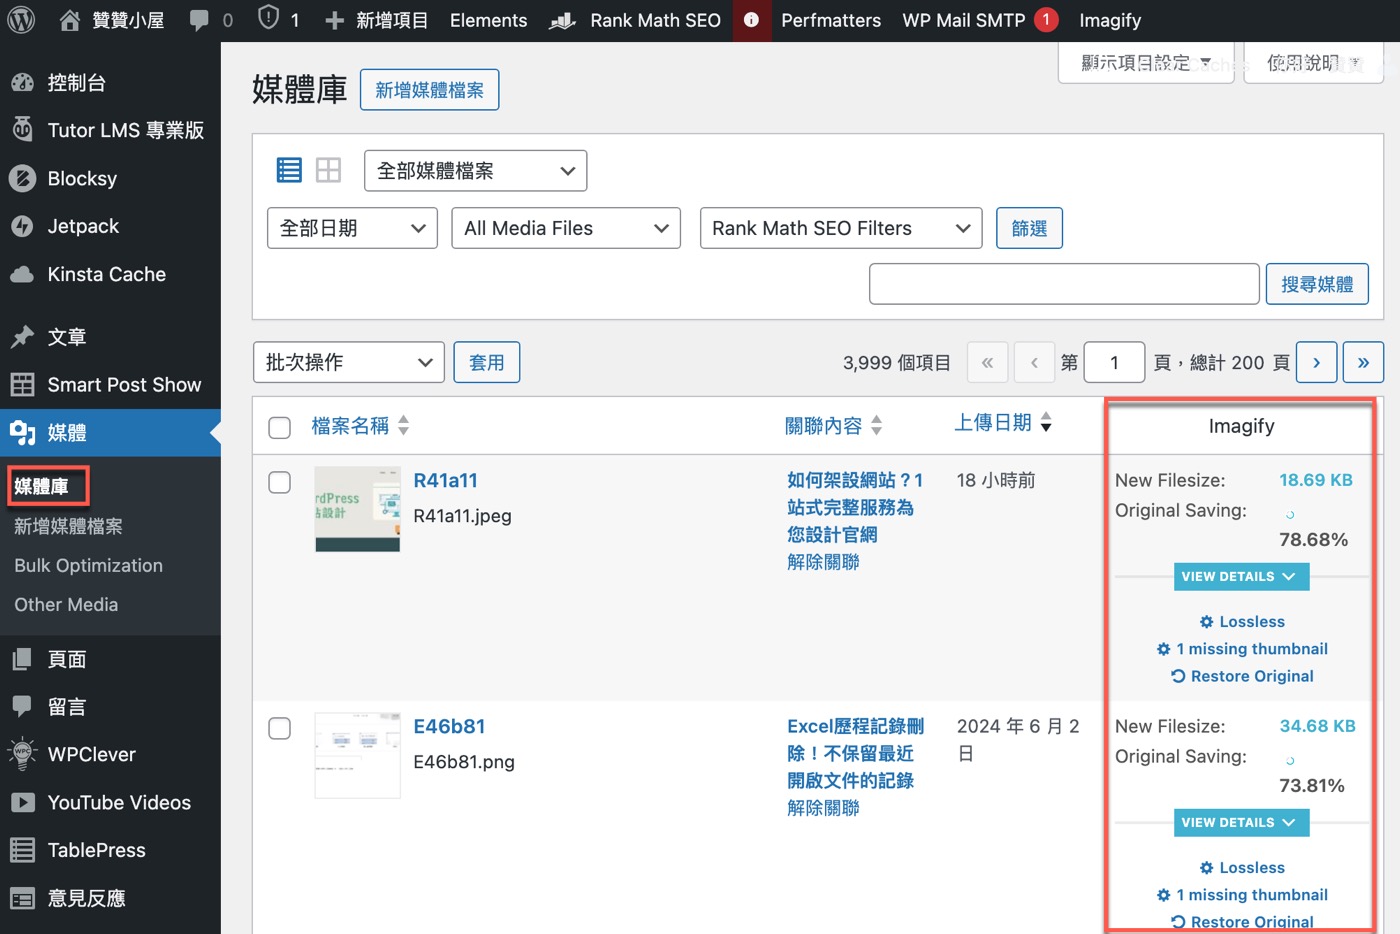Viewport: 1400px width, 934px height.
Task: Open Bulk Optimization submenu item
Action: pyautogui.click(x=88, y=565)
